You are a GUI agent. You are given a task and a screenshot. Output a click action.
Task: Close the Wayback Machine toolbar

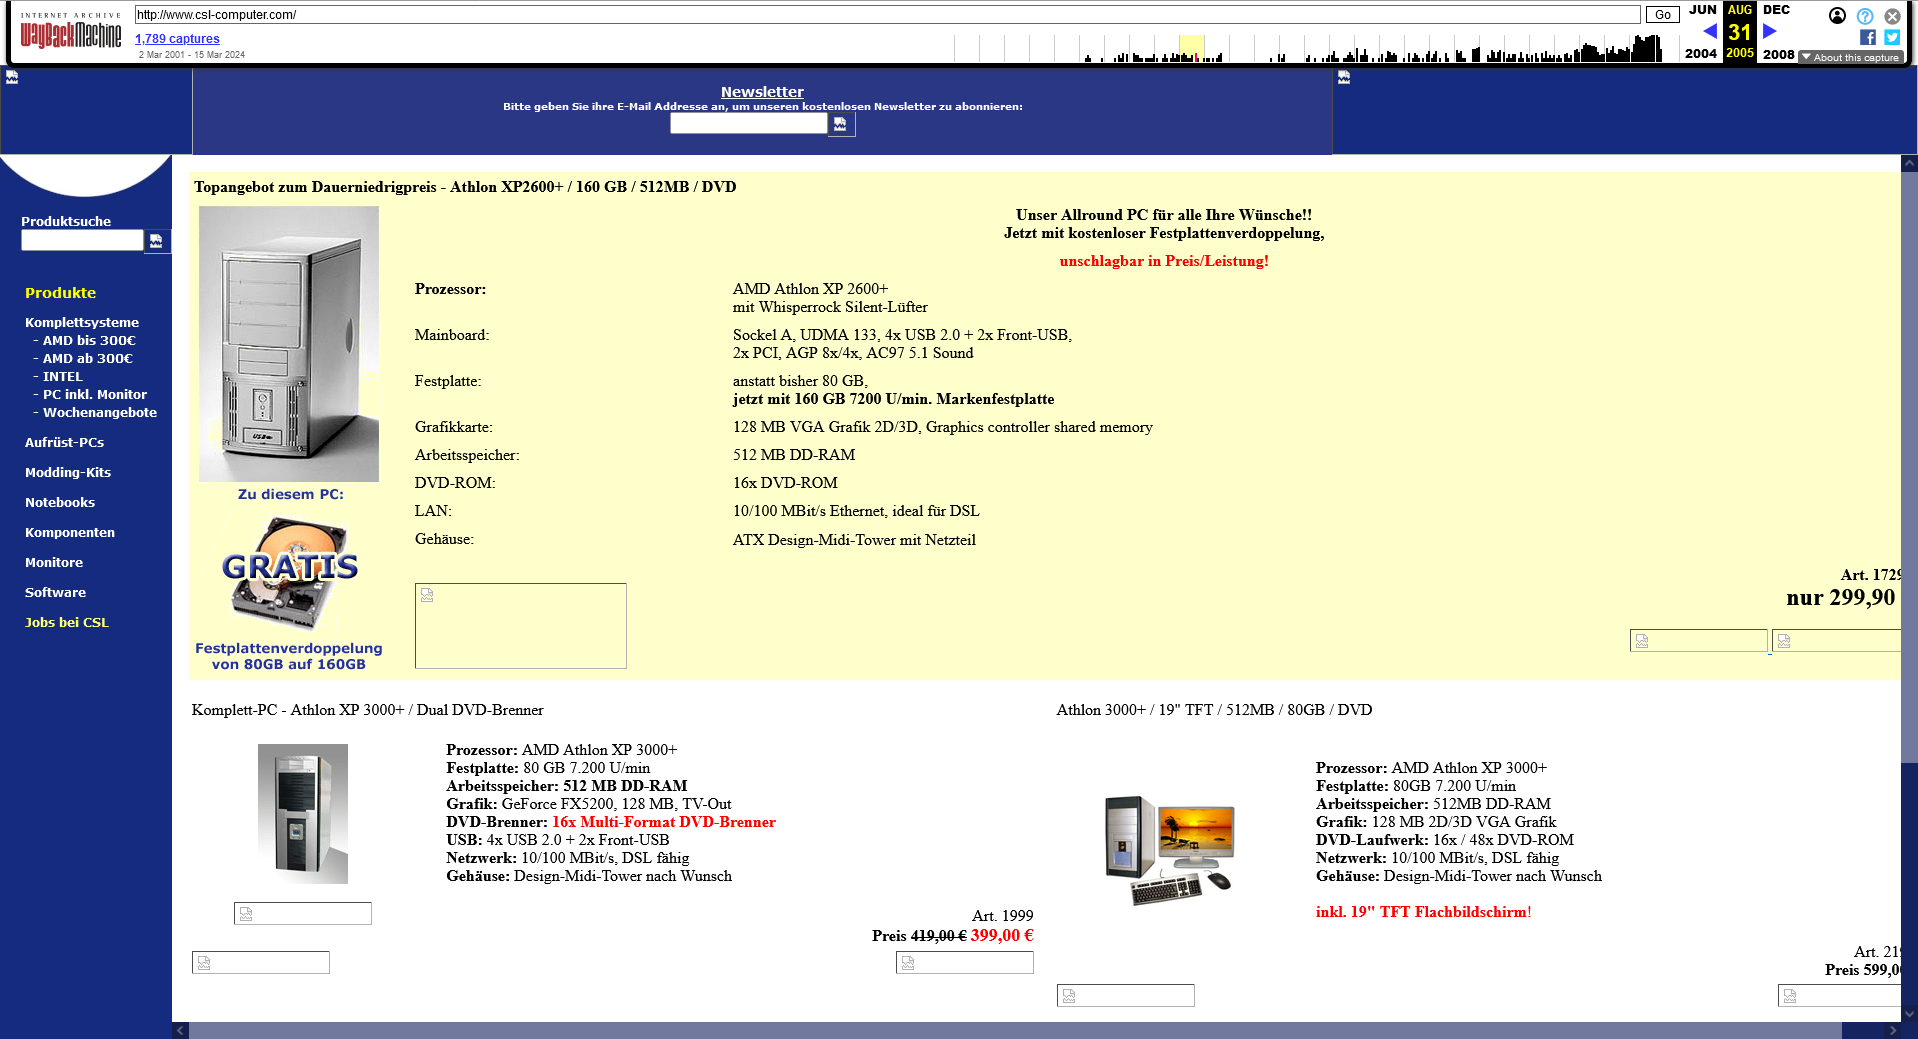[1892, 16]
